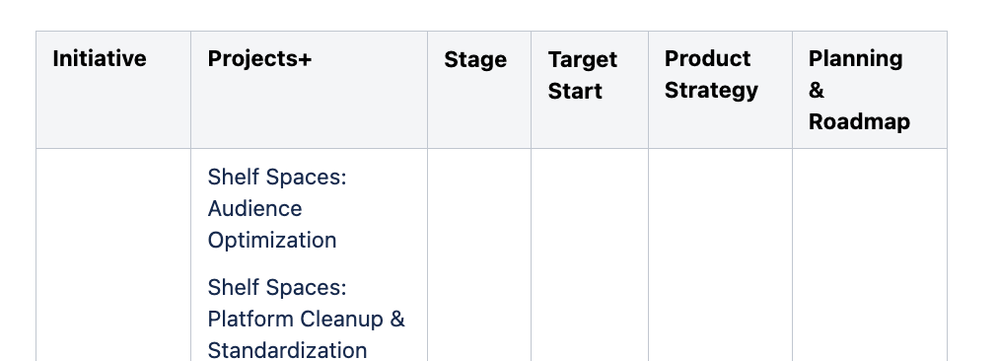Click the divider between Stage and Target Start headers

click(531, 90)
